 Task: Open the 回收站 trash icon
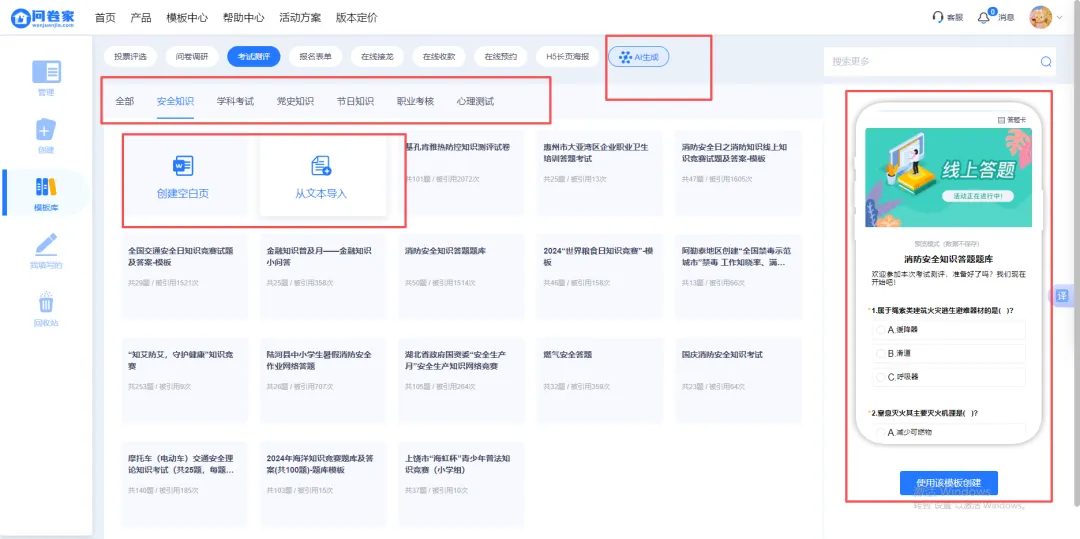click(46, 302)
